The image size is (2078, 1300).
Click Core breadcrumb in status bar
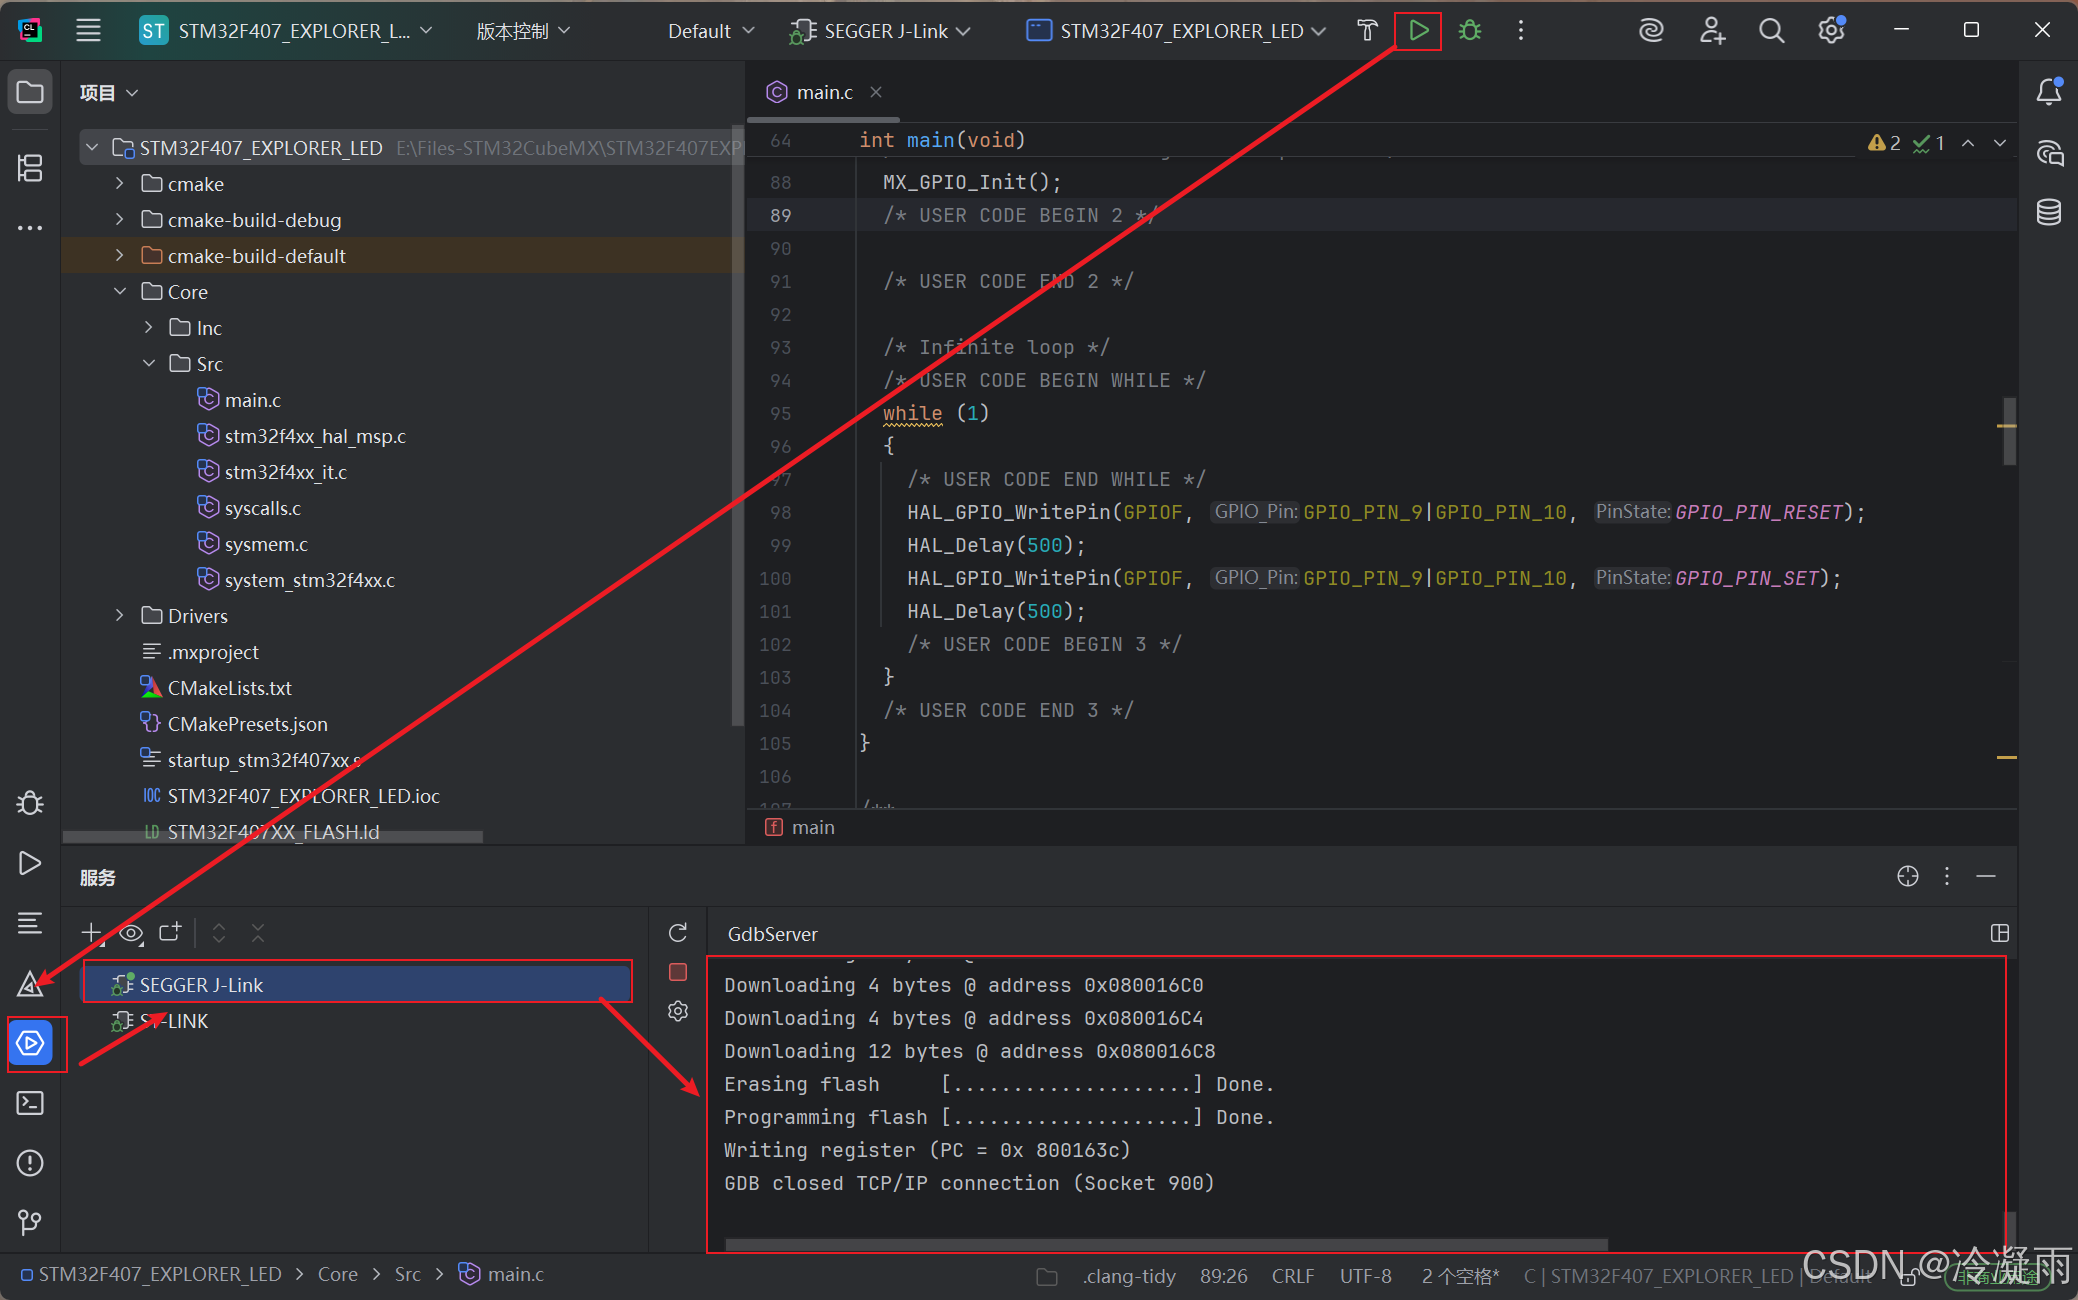(337, 1275)
